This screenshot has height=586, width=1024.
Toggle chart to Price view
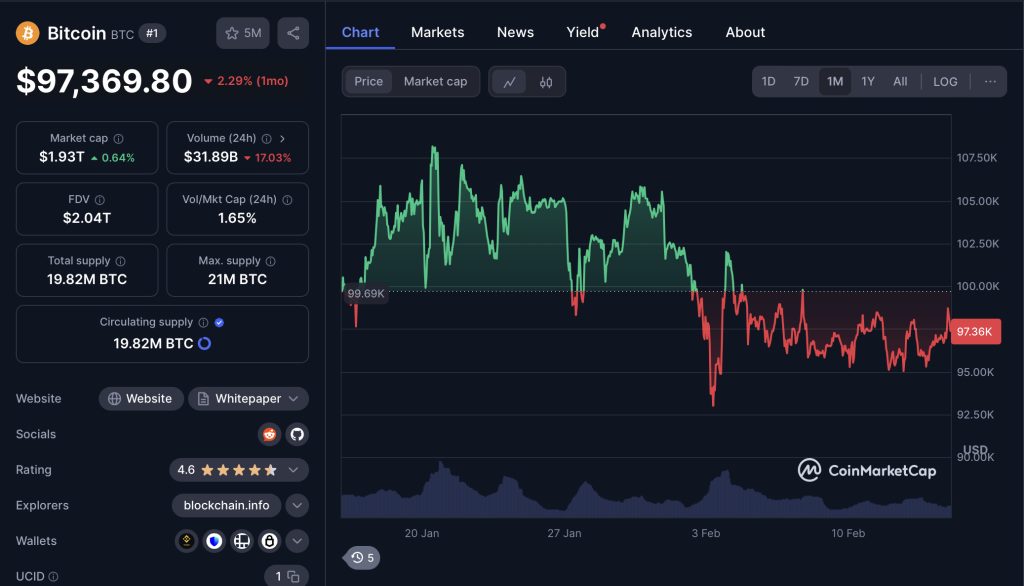click(368, 82)
